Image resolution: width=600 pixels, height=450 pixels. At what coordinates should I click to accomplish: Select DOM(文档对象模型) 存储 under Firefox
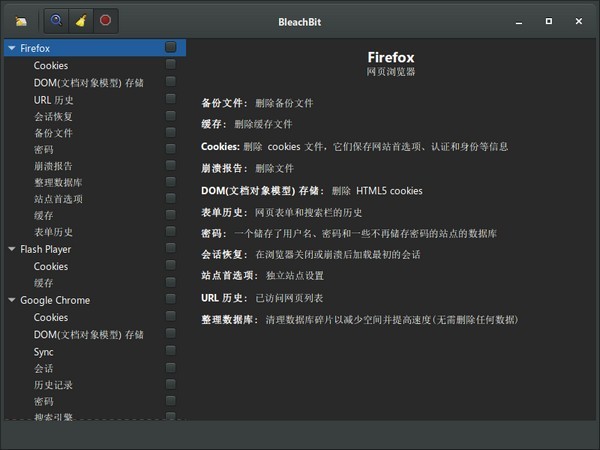[x=95, y=83]
